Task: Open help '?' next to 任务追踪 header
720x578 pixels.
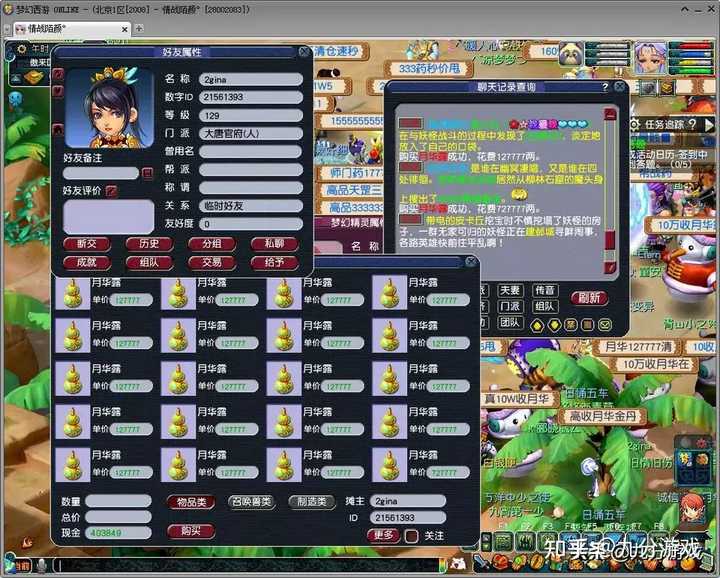Action: (x=693, y=124)
